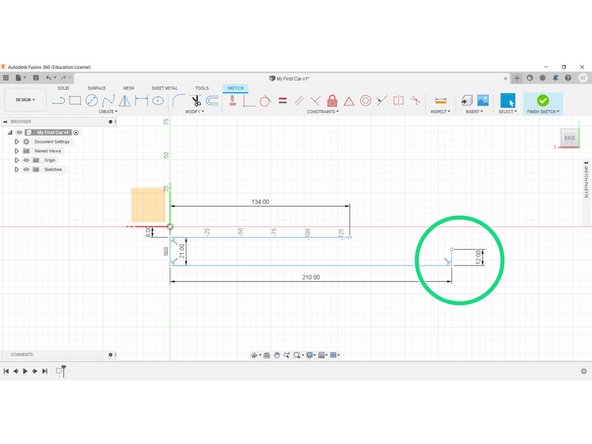Select the Sketch tab
This screenshot has height=444, width=592.
pos(235,88)
